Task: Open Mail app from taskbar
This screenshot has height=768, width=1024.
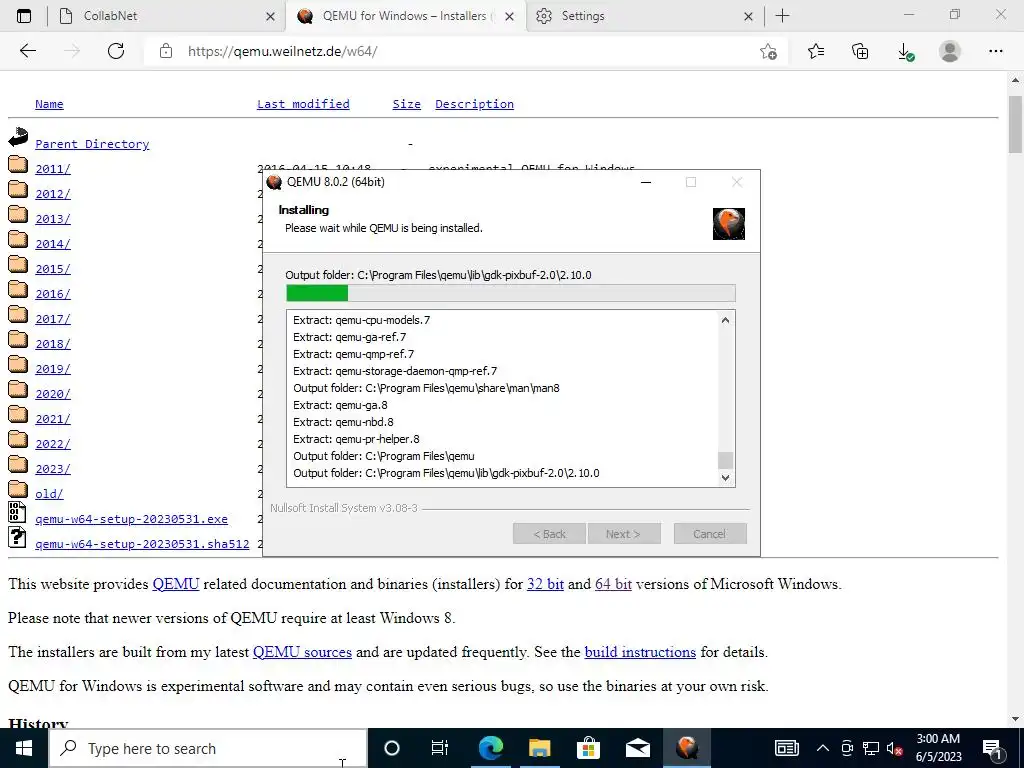Action: 637,748
